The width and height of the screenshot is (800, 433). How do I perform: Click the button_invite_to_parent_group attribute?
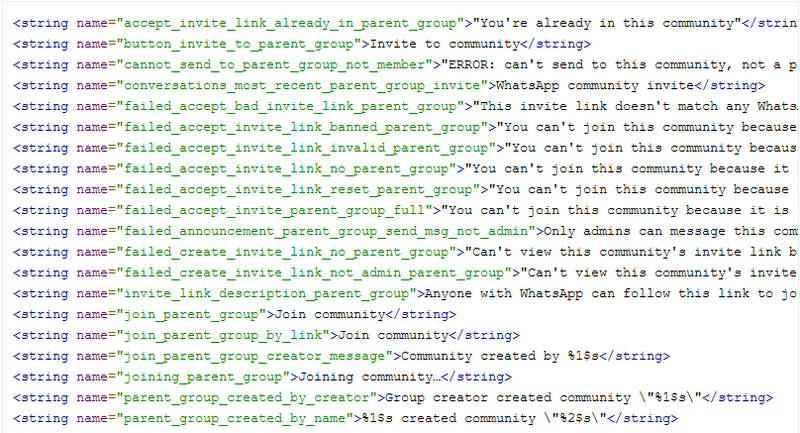[x=239, y=44]
